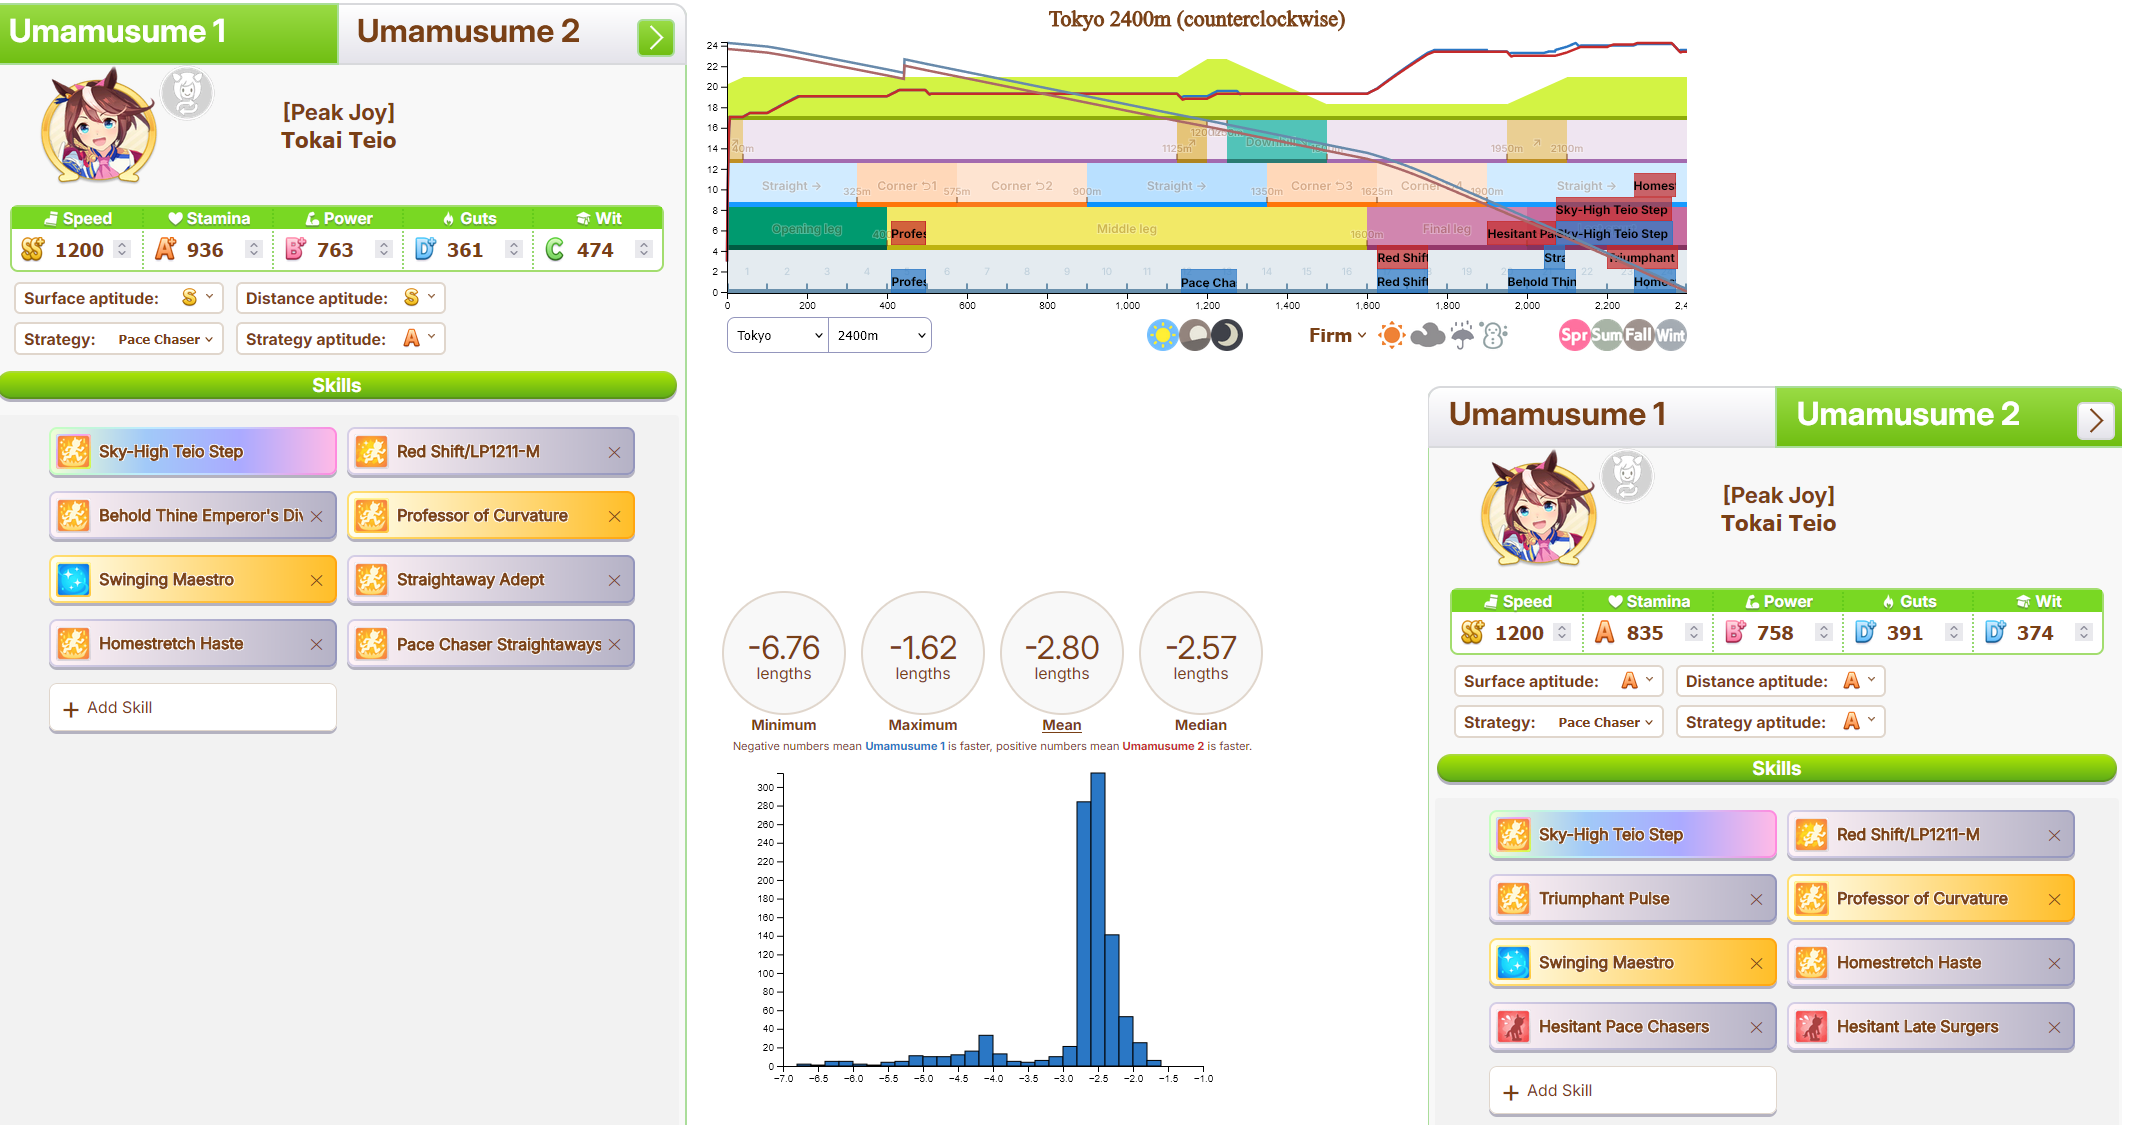Click the Maximum -1.62 lengths circle
Screen dimensions: 2136x1125
[x=923, y=654]
